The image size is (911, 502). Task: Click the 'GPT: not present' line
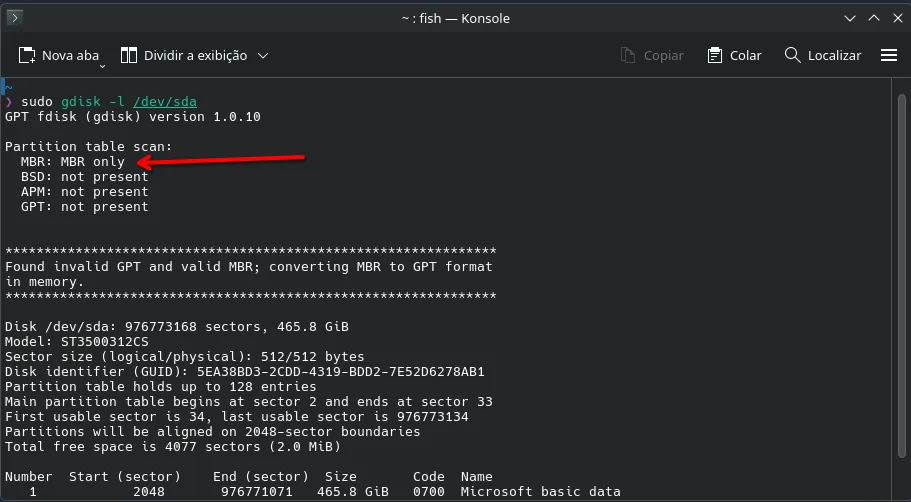click(x=84, y=207)
